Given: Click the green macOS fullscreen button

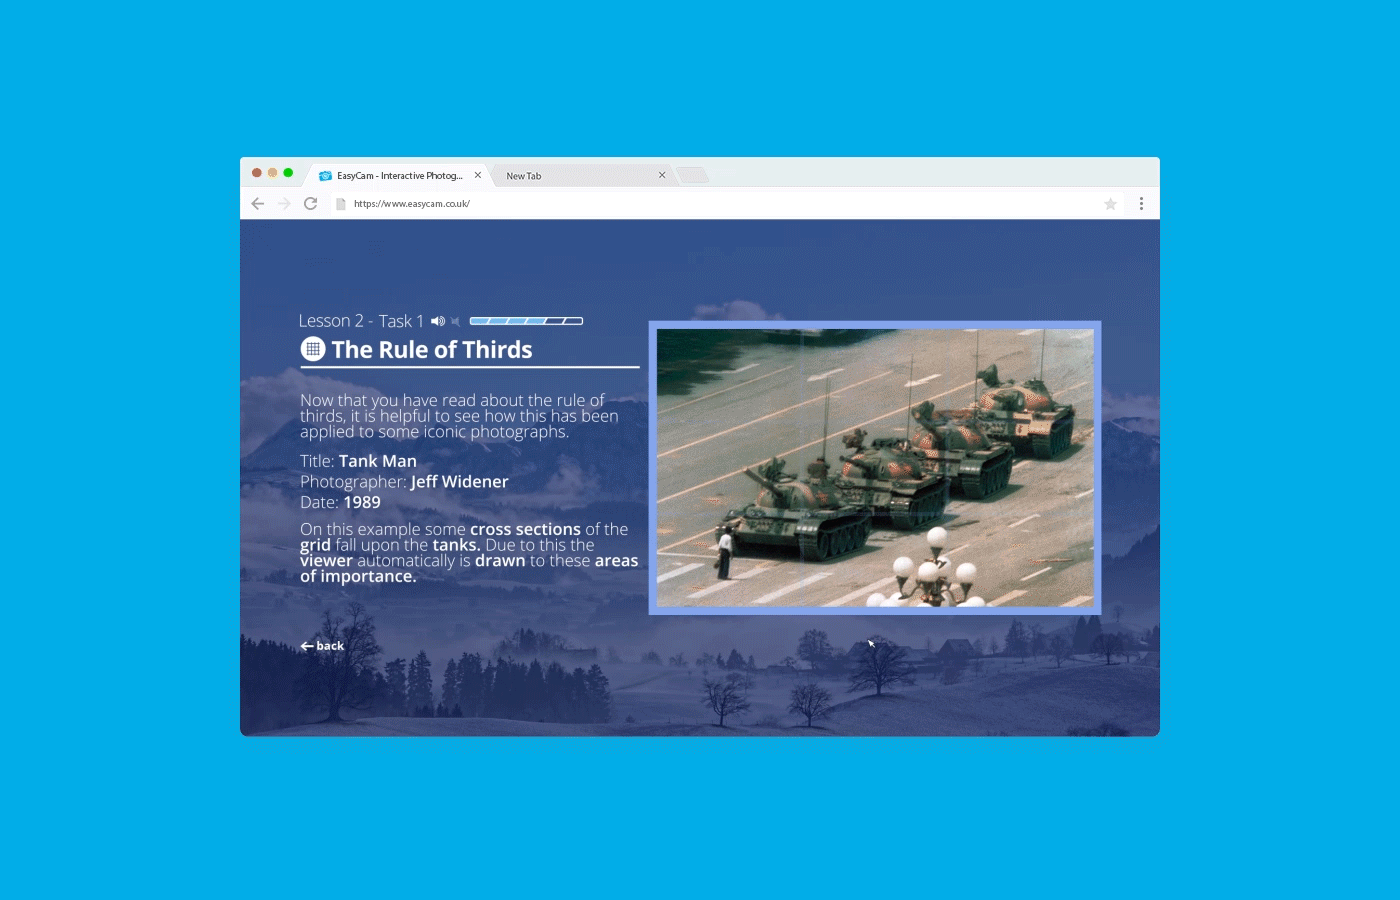Looking at the screenshot, I should point(288,173).
